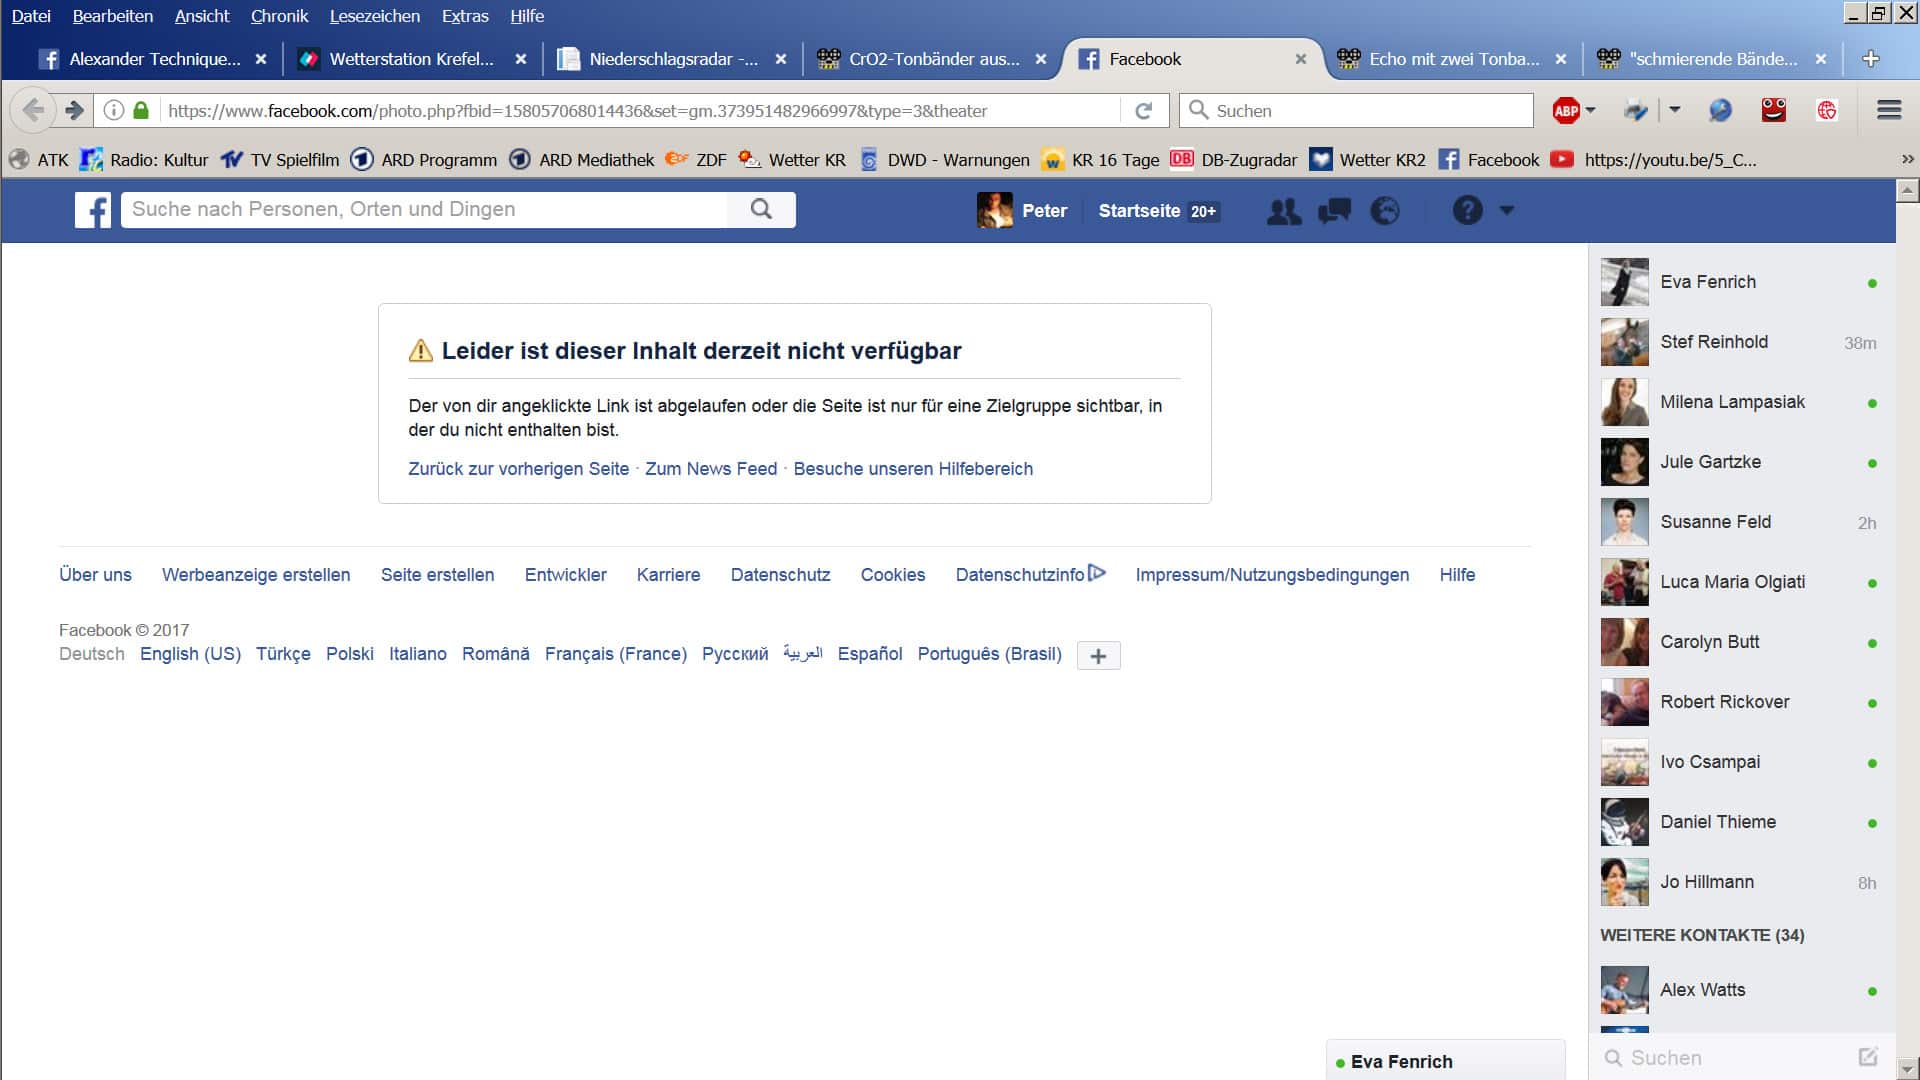Show more bookmarks with the chevron

1907,159
